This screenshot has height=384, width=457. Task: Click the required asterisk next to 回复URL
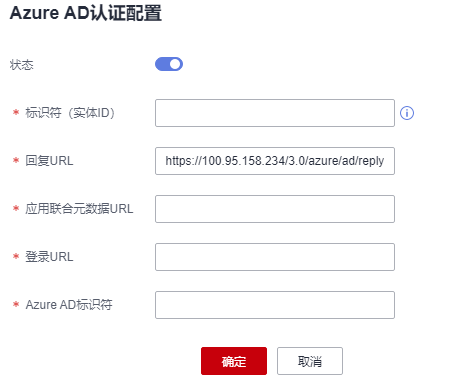(x=16, y=160)
